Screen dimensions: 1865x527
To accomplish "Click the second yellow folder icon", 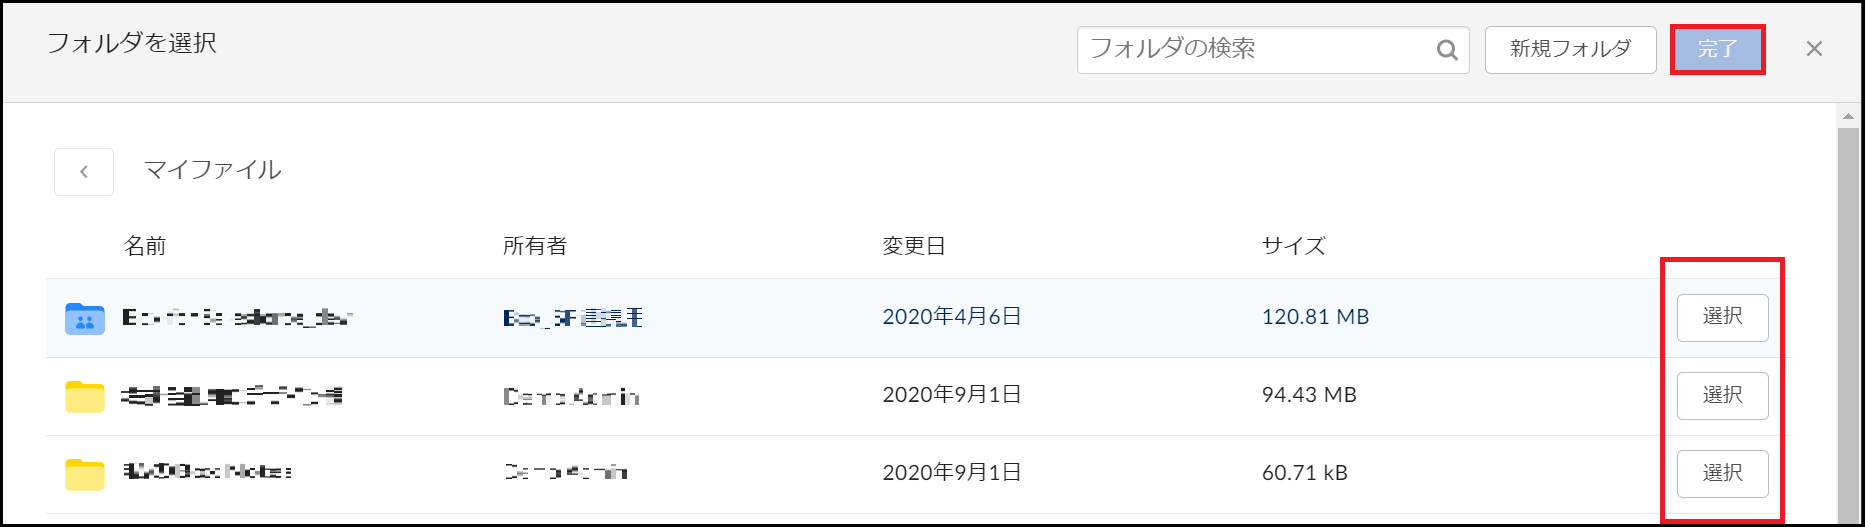I will pyautogui.click(x=85, y=396).
